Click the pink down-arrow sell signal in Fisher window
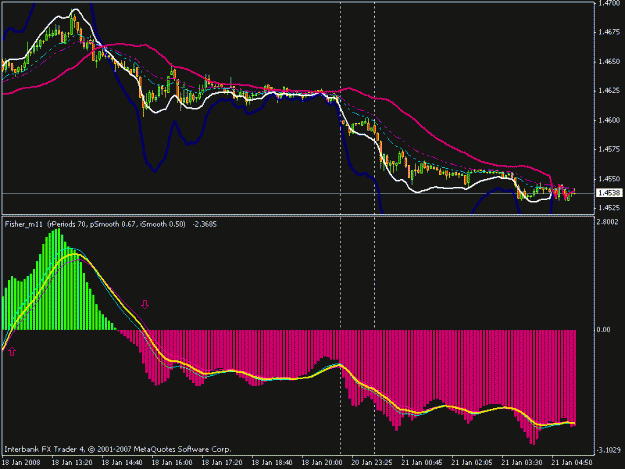This screenshot has width=625, height=469. pos(145,305)
